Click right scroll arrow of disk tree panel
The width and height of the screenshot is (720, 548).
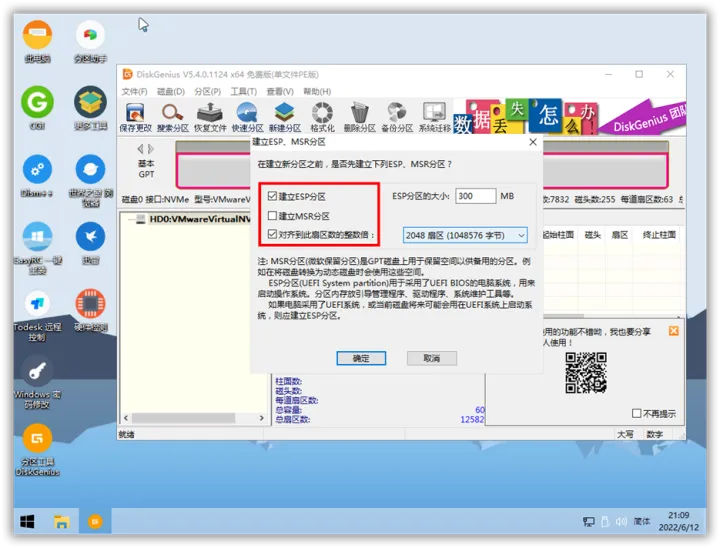pos(261,418)
